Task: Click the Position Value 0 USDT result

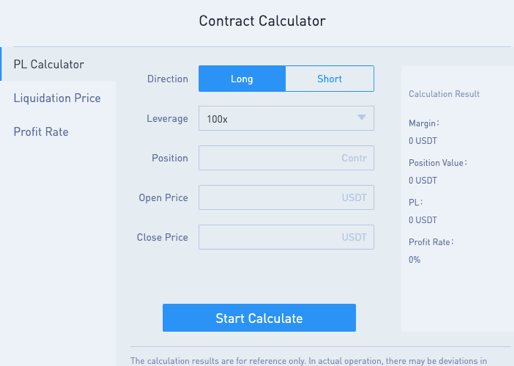Action: tap(423, 180)
